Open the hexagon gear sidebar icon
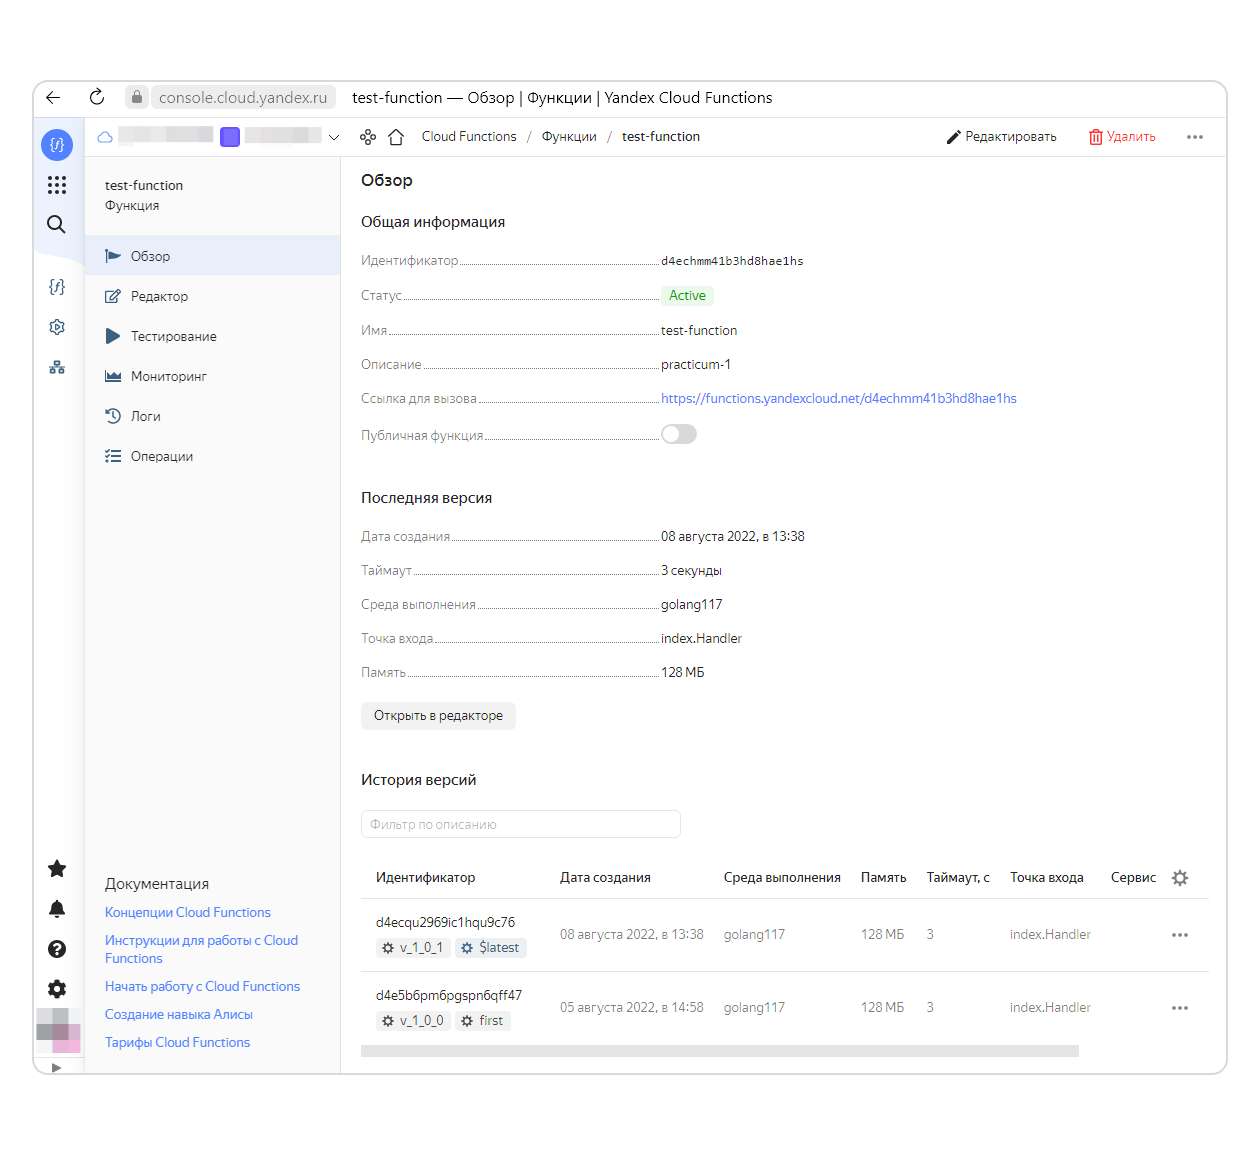The image size is (1260, 1155). click(57, 327)
